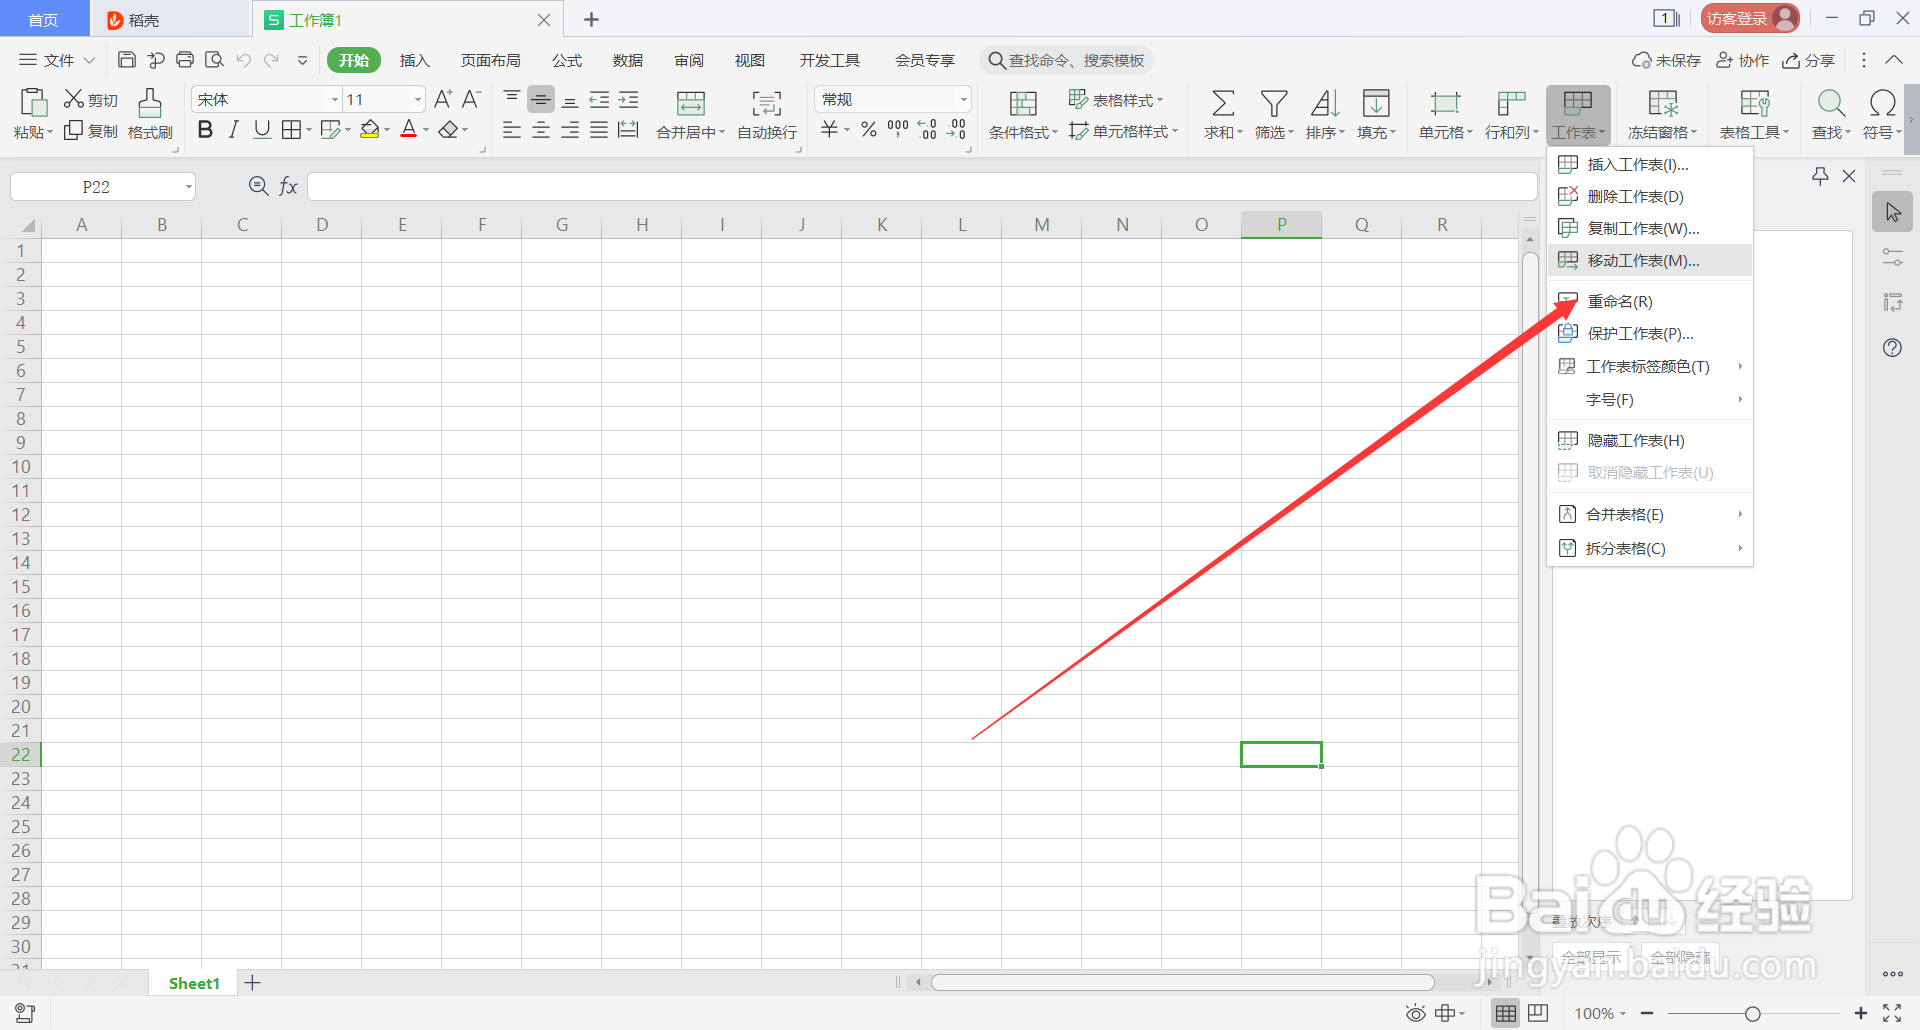Click the paste clipboard icon

point(33,102)
